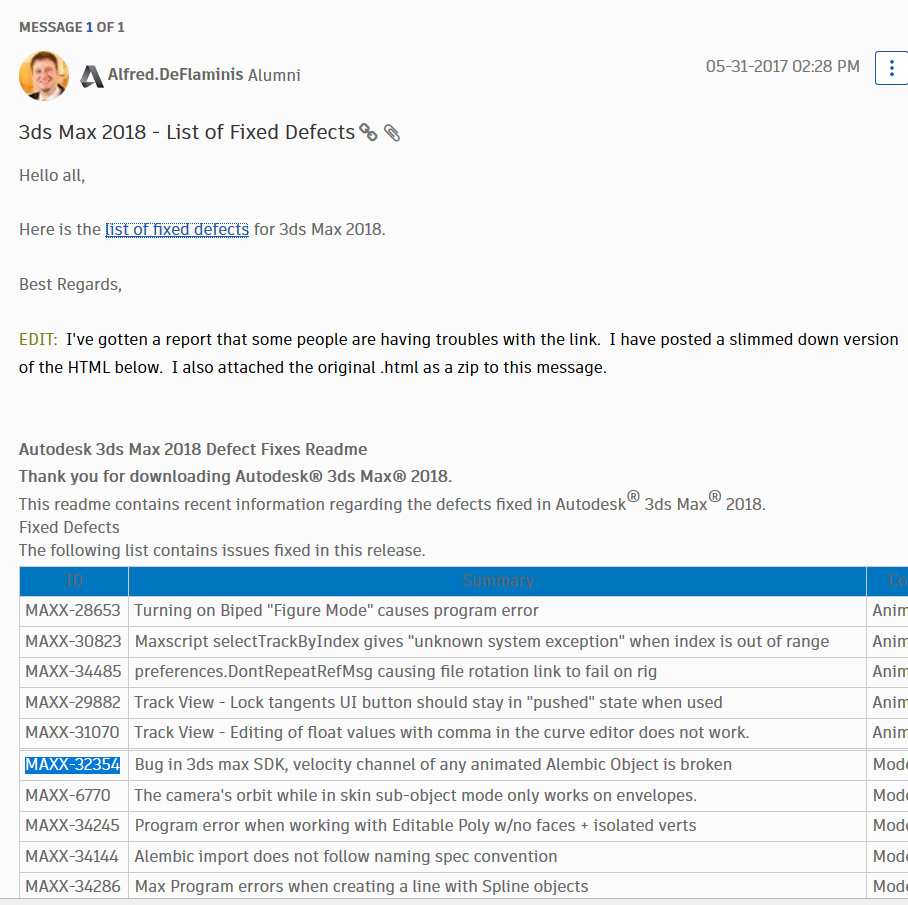Click the ID column header
The width and height of the screenshot is (908, 905).
coord(74,581)
